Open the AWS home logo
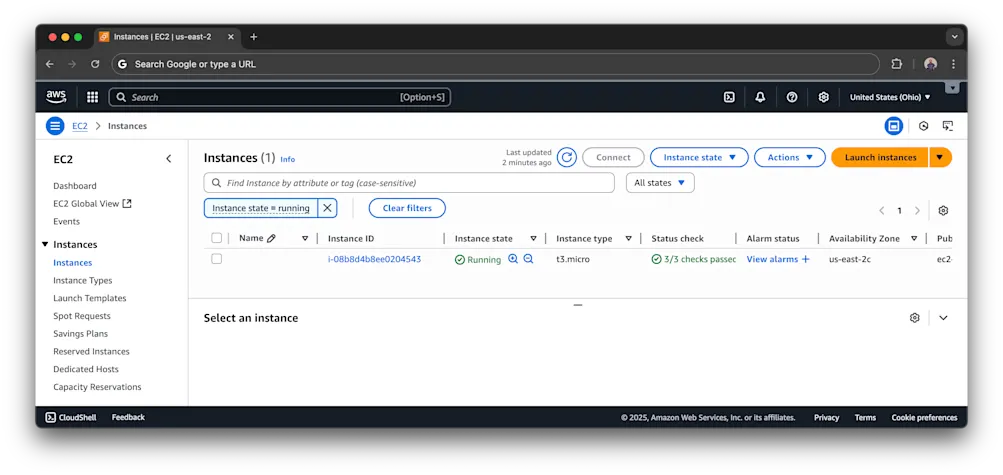Viewport: 1003px width, 475px height. pos(56,97)
